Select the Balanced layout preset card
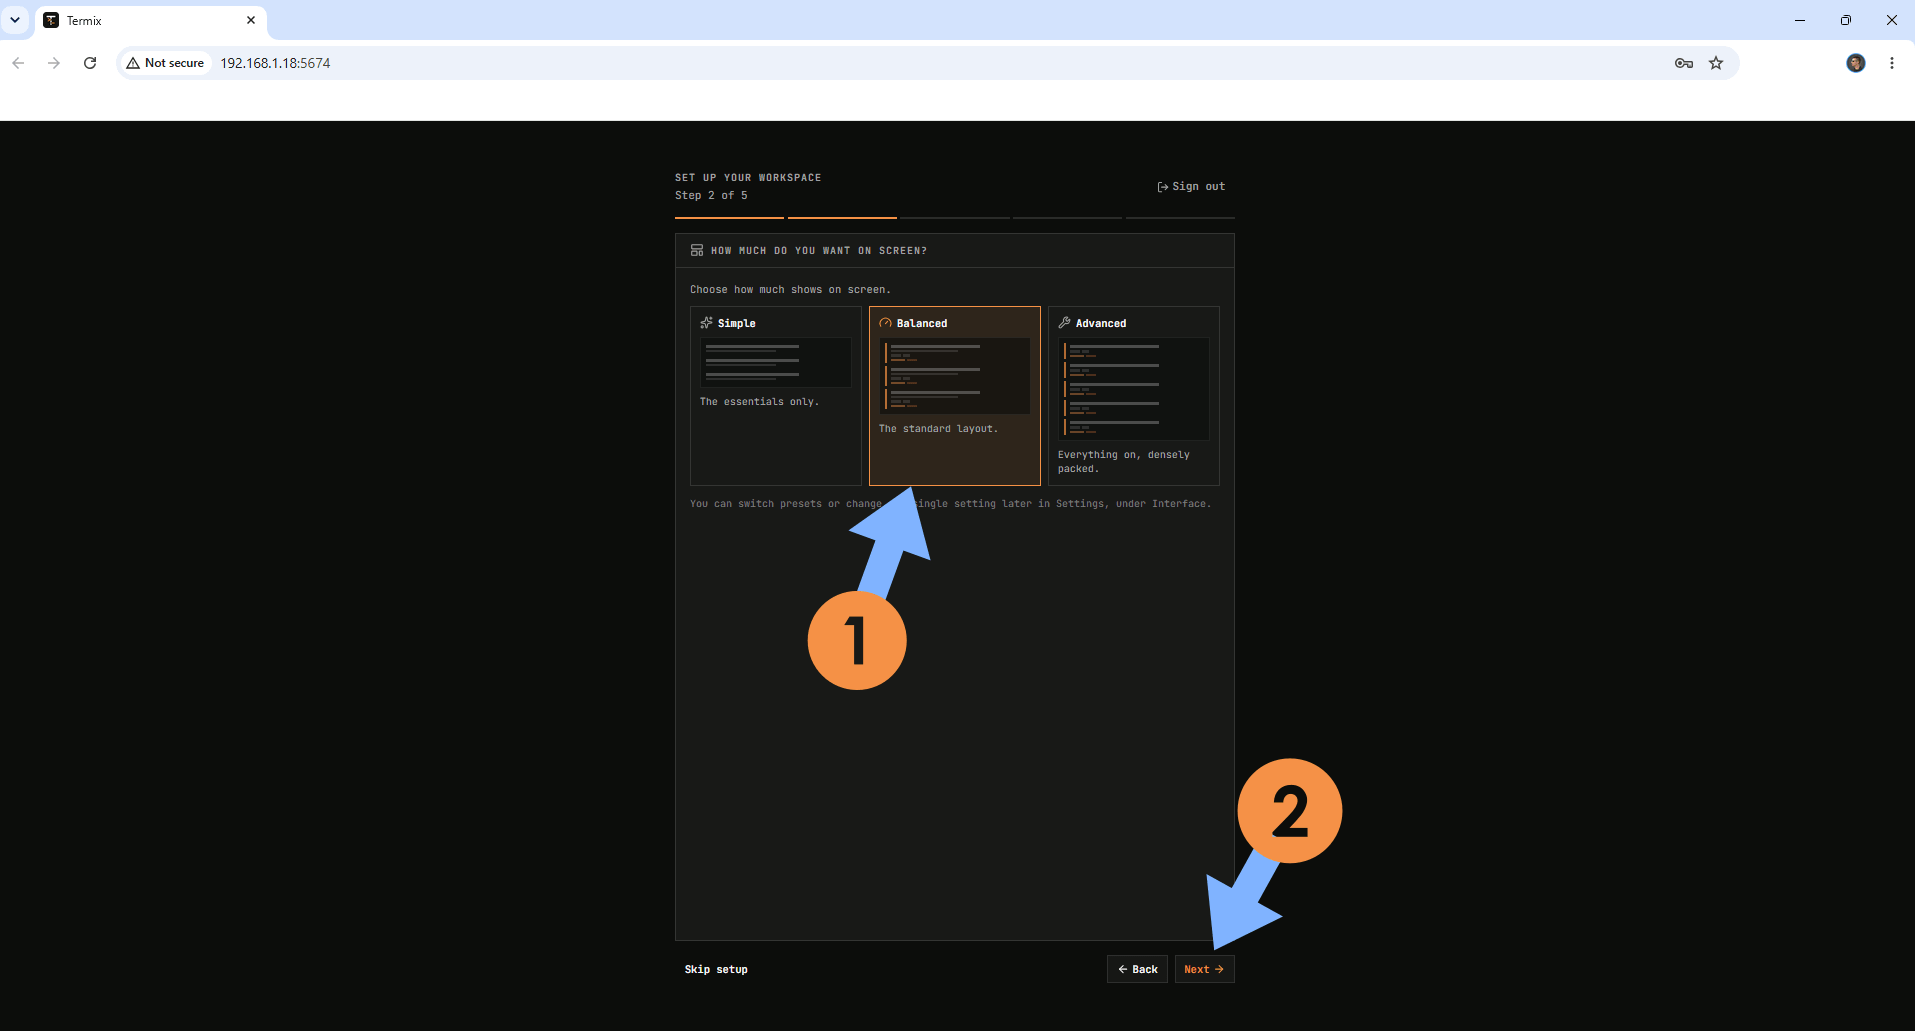The height and width of the screenshot is (1031, 1915). pyautogui.click(x=955, y=395)
